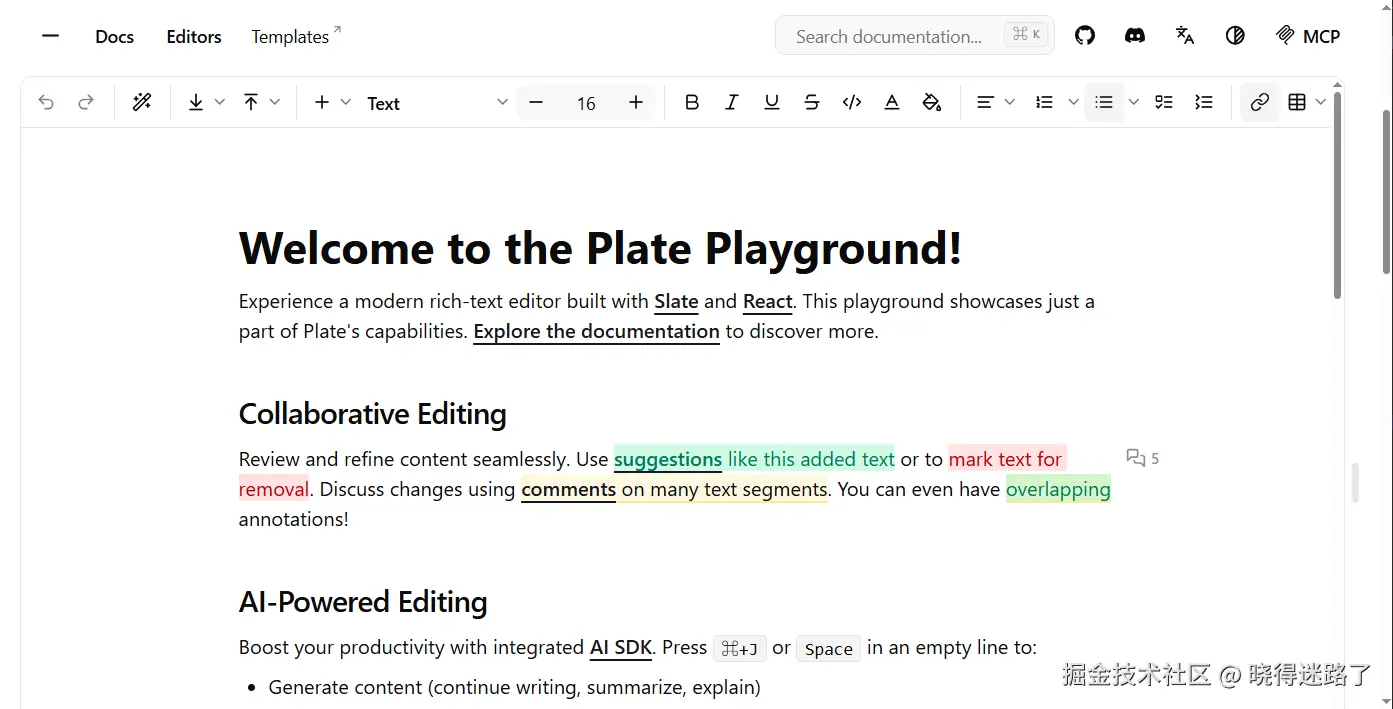Click the Search documentation field
The width and height of the screenshot is (1393, 709).
click(914, 36)
